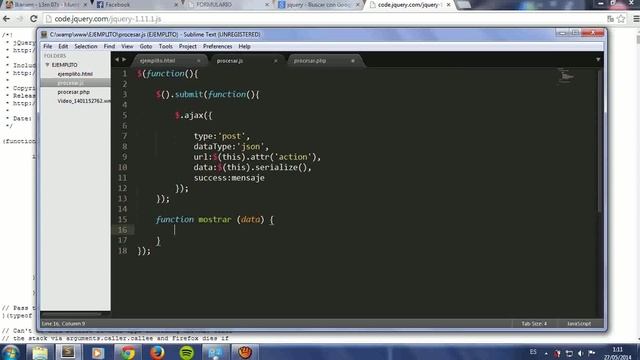Go to next tab with right arrow

124,60
